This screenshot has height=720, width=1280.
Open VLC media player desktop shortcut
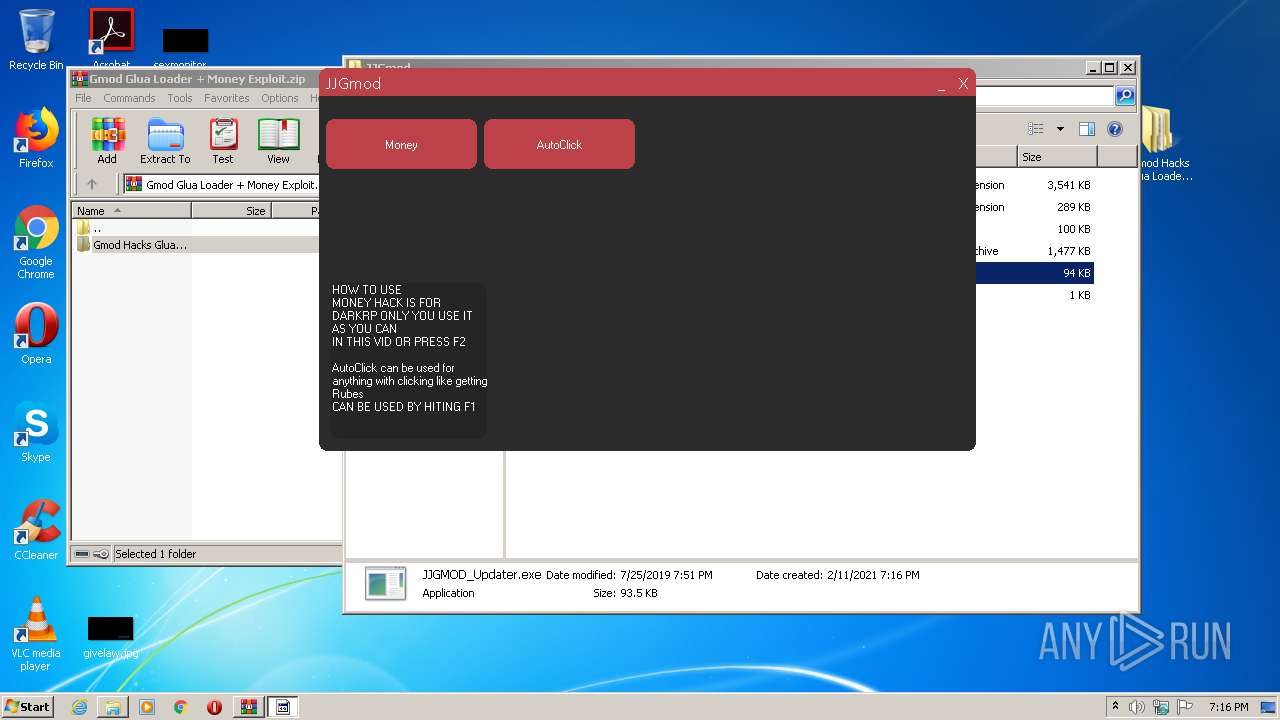tap(36, 634)
